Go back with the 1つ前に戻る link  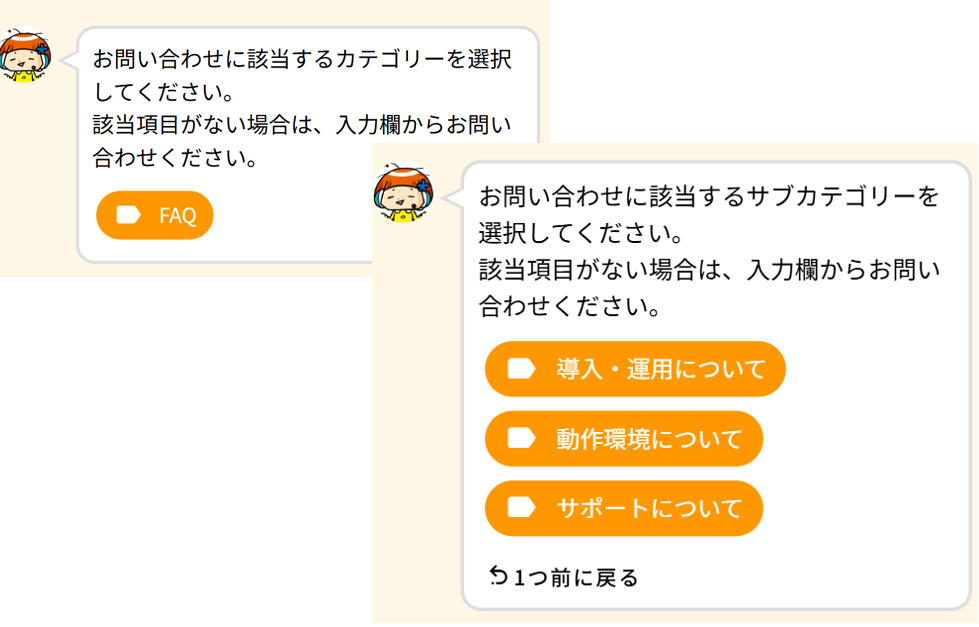[x=575, y=577]
